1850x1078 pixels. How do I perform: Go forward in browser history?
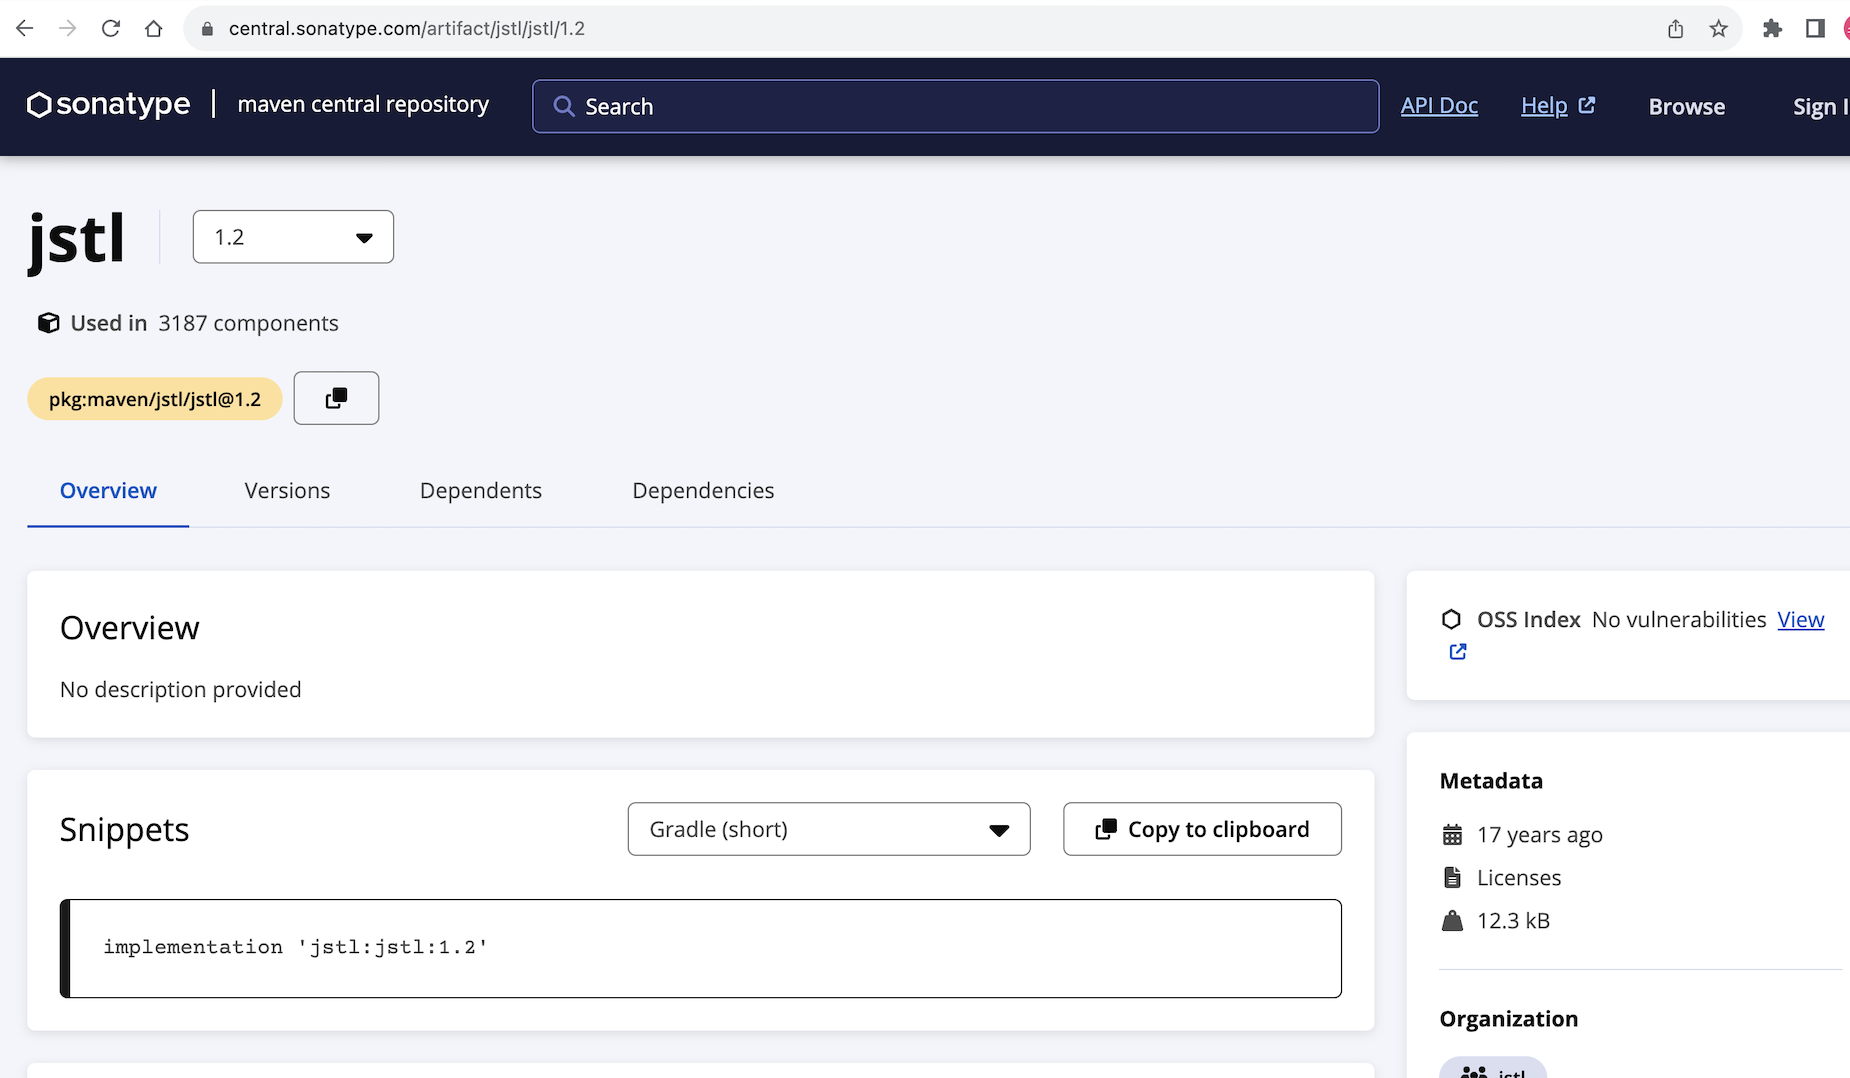67,28
